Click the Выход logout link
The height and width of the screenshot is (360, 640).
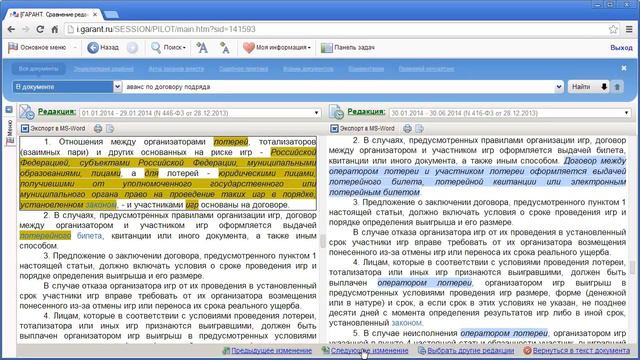pos(621,48)
